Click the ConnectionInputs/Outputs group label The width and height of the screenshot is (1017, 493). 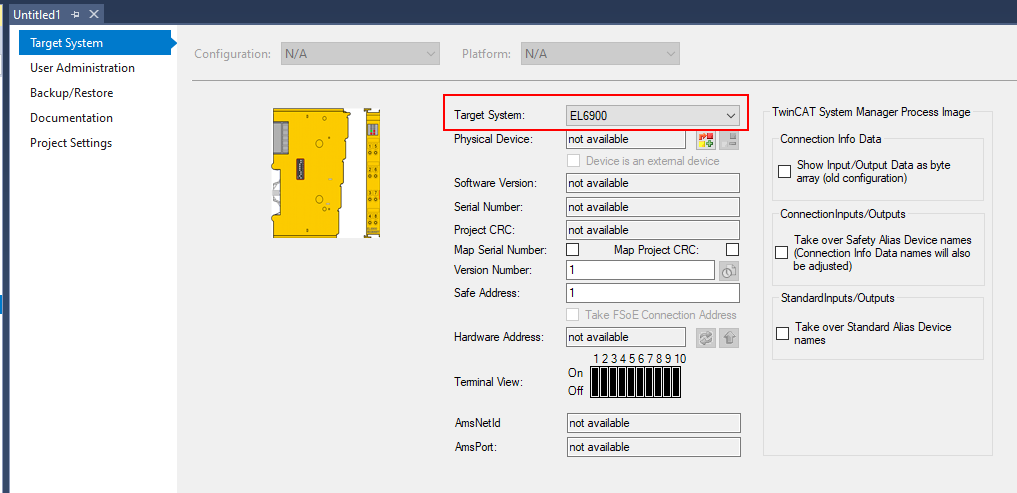coord(843,213)
